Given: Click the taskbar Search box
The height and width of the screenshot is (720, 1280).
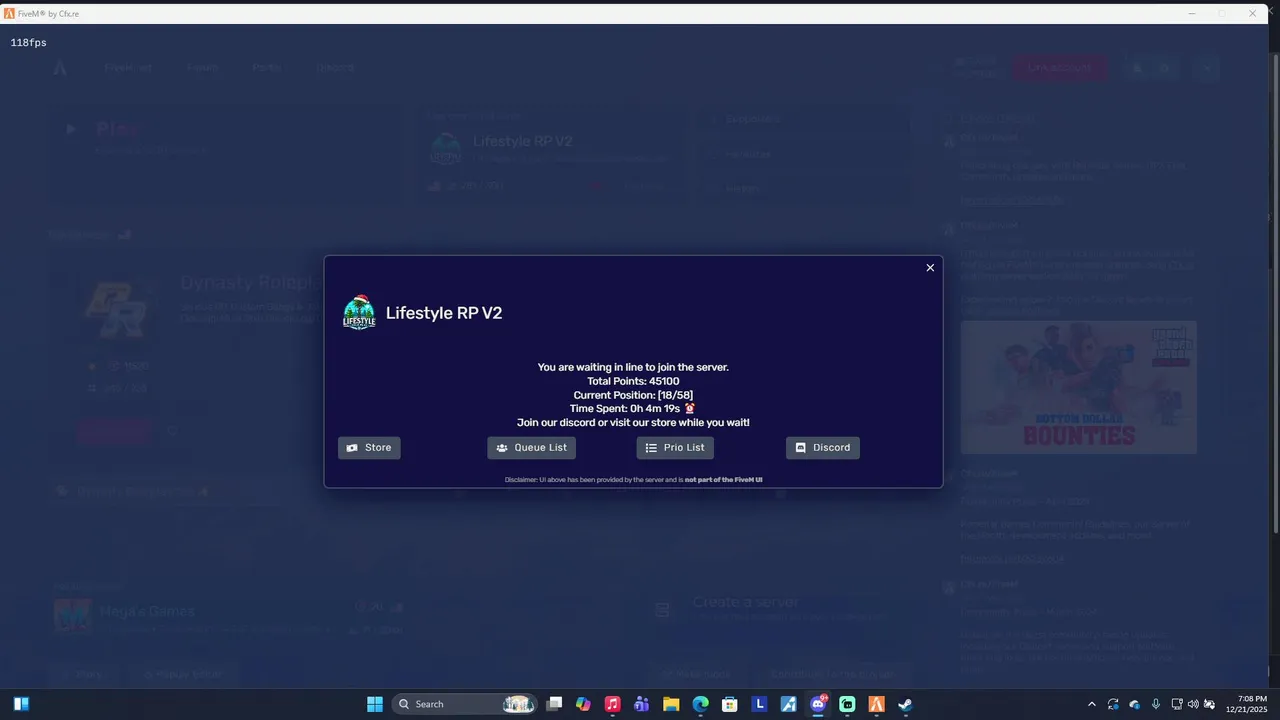Looking at the screenshot, I should [x=466, y=704].
